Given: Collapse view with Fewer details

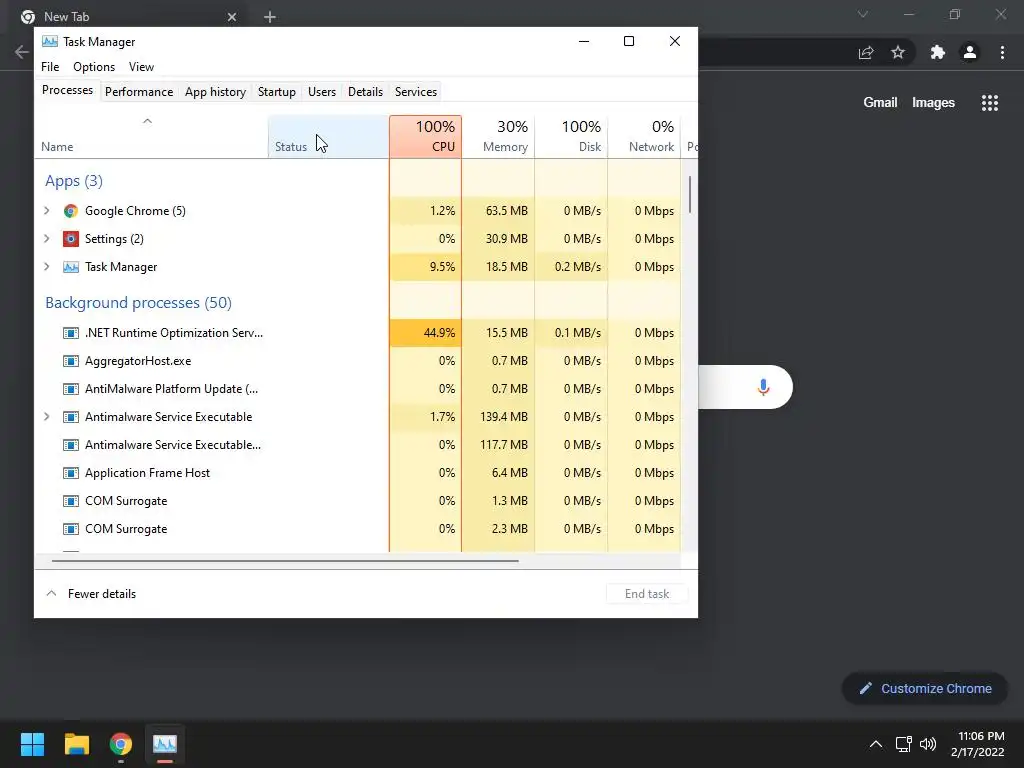Looking at the screenshot, I should [91, 594].
